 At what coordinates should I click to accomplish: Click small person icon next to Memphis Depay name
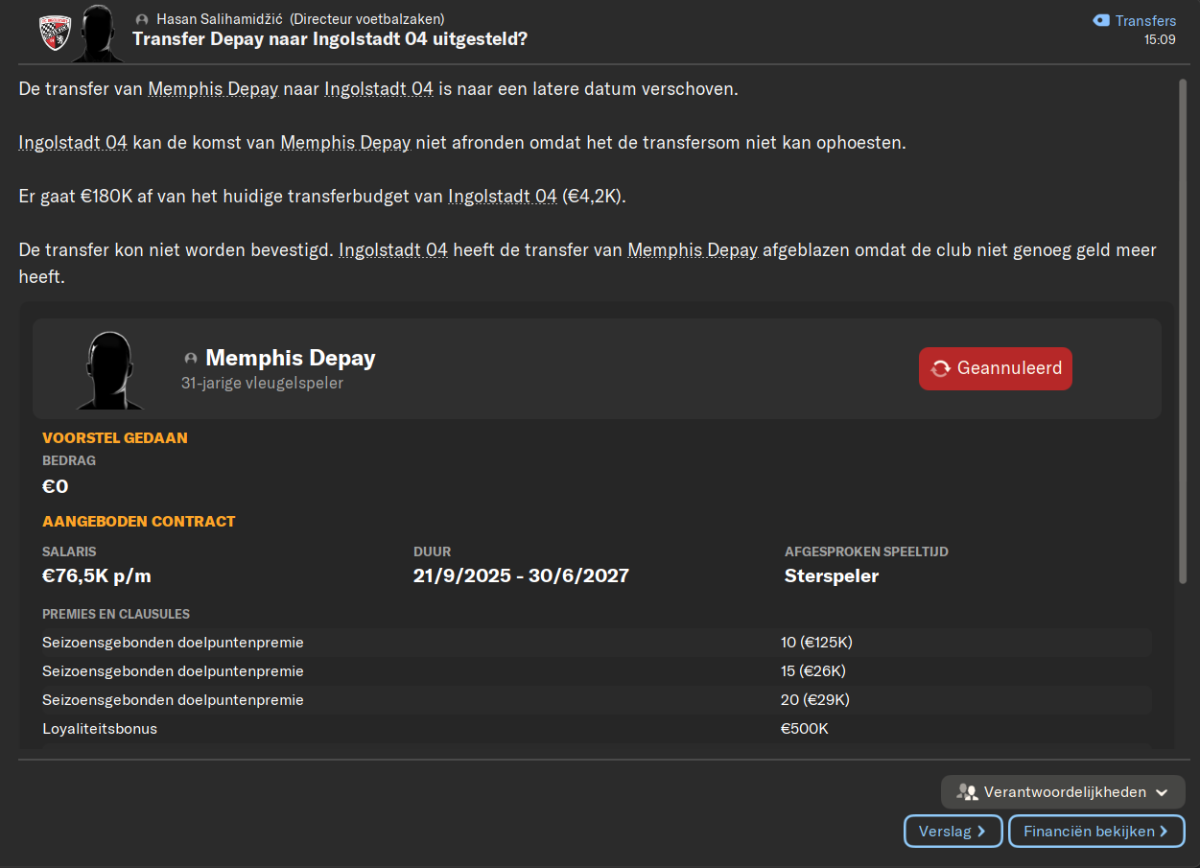(191, 358)
